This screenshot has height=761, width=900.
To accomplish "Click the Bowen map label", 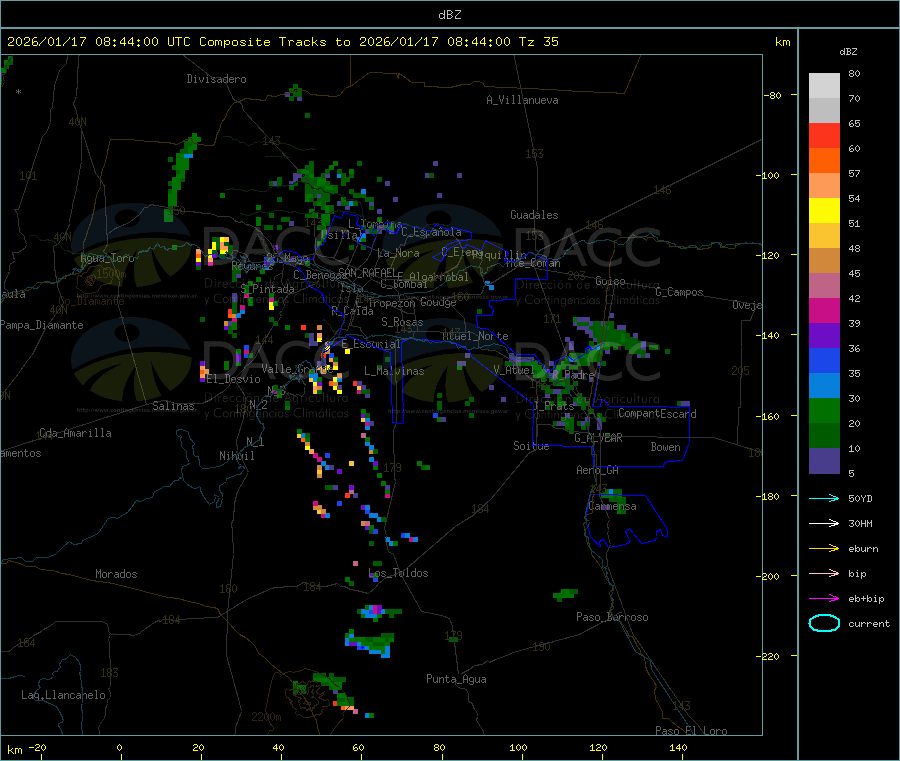I will [x=666, y=447].
